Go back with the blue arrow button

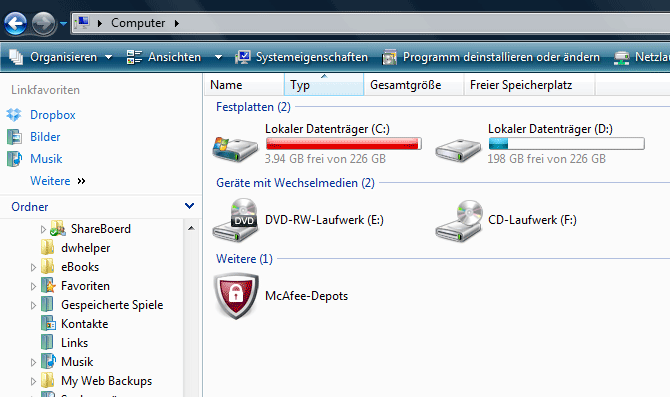pos(15,24)
